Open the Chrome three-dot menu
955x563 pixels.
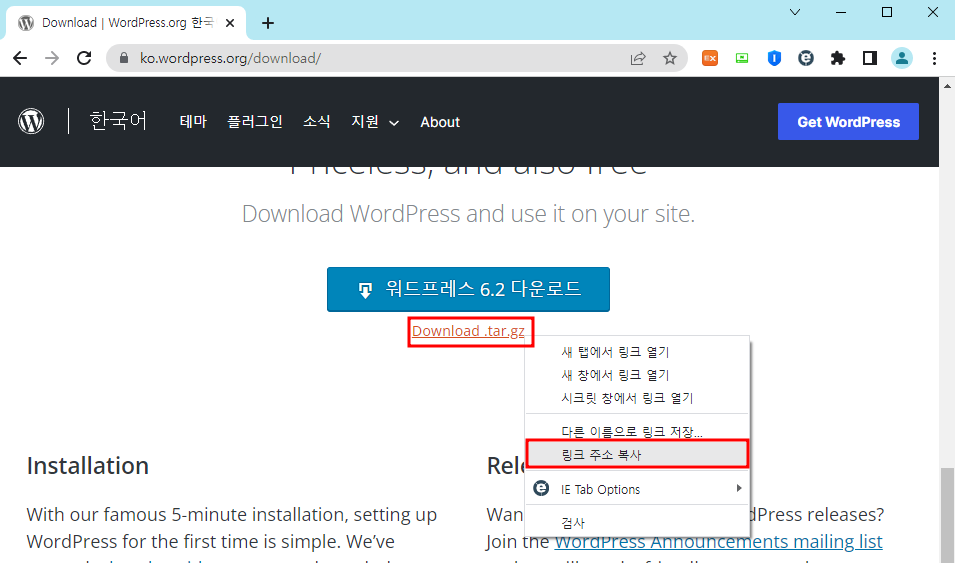934,58
